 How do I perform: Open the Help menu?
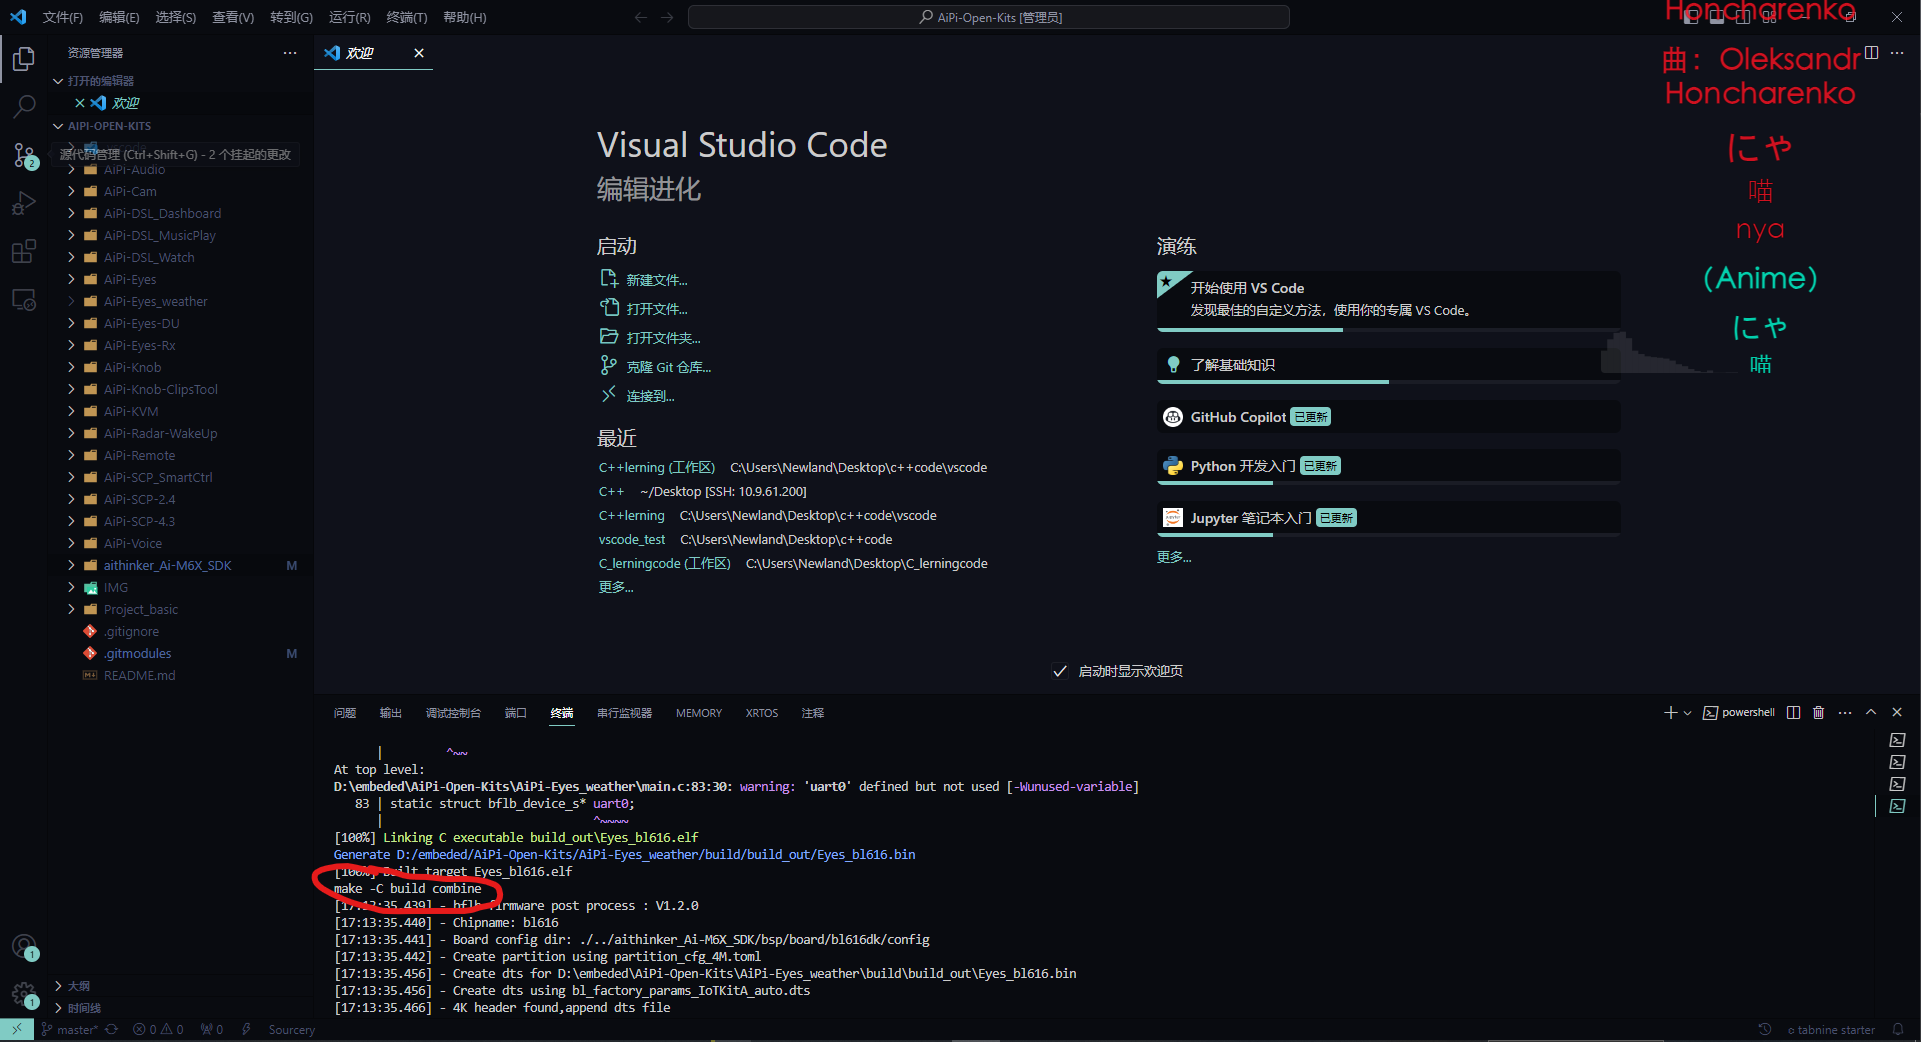465,17
